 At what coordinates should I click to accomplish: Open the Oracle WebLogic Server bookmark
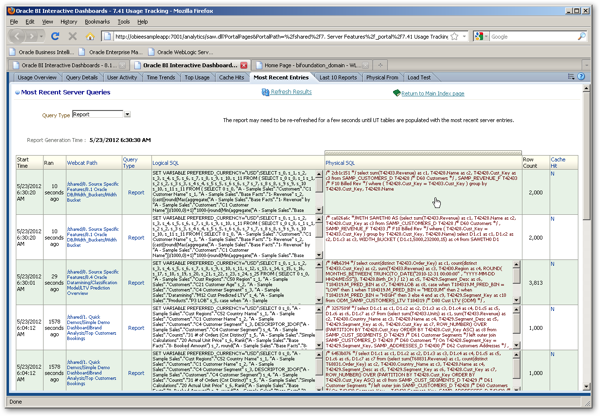click(181, 52)
